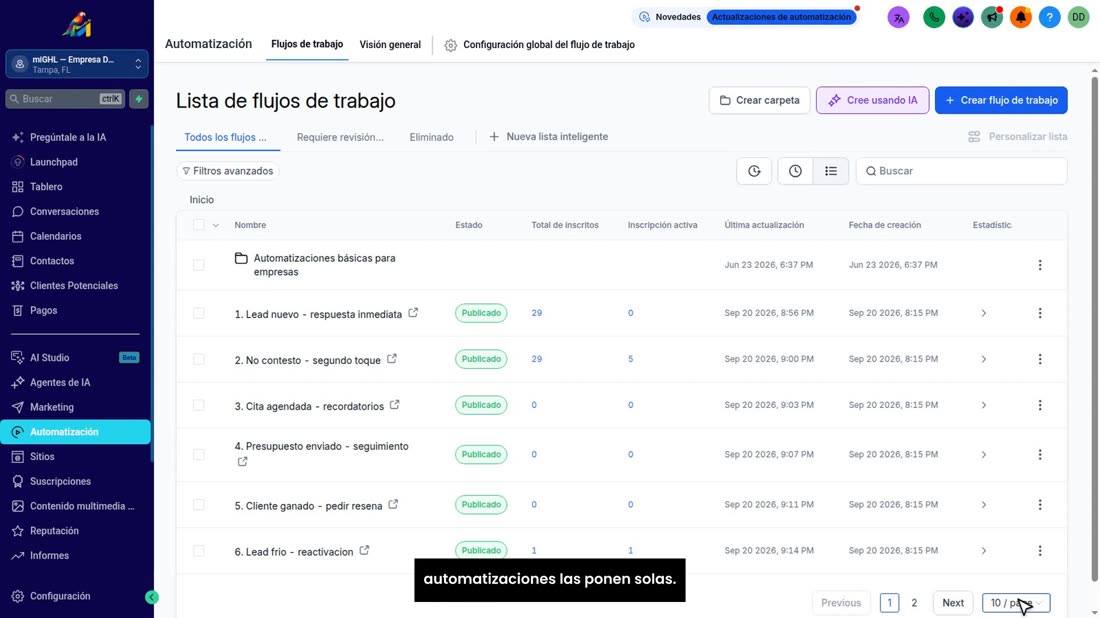This screenshot has height=618, width=1100.
Task: Collapse the sidebar with green arrow button
Action: [x=152, y=597]
